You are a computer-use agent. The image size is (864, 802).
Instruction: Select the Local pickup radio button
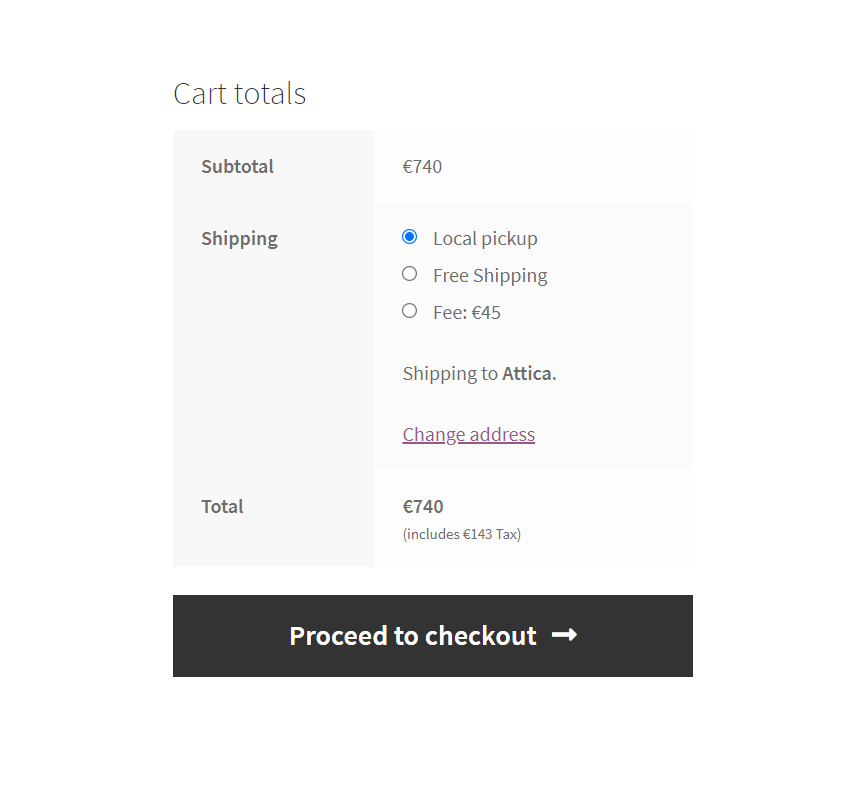[409, 237]
